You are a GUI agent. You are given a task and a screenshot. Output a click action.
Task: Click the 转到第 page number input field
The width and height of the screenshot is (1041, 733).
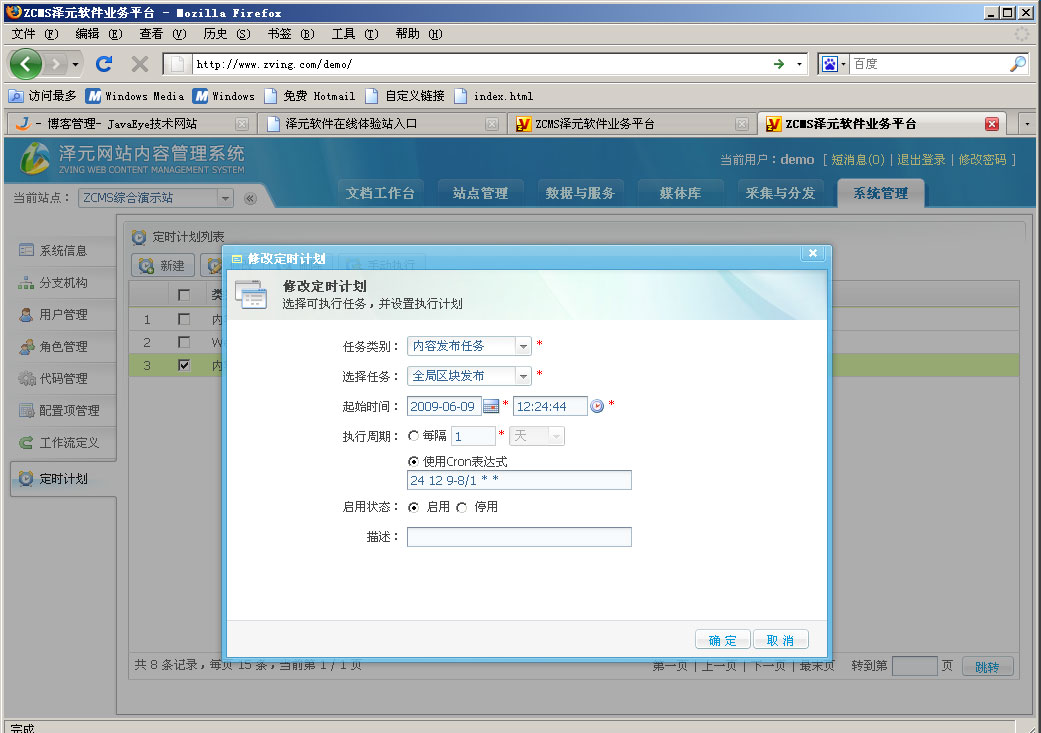click(915, 666)
